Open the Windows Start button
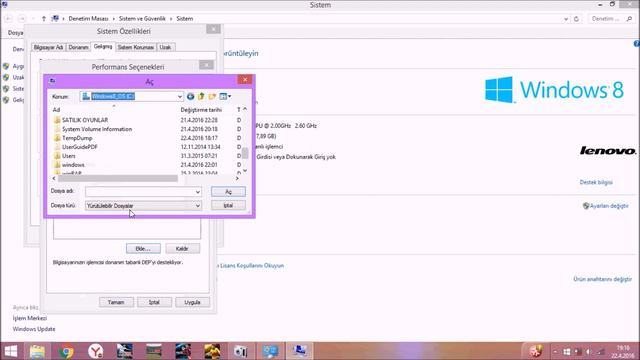The width and height of the screenshot is (640, 360). (x=11, y=351)
